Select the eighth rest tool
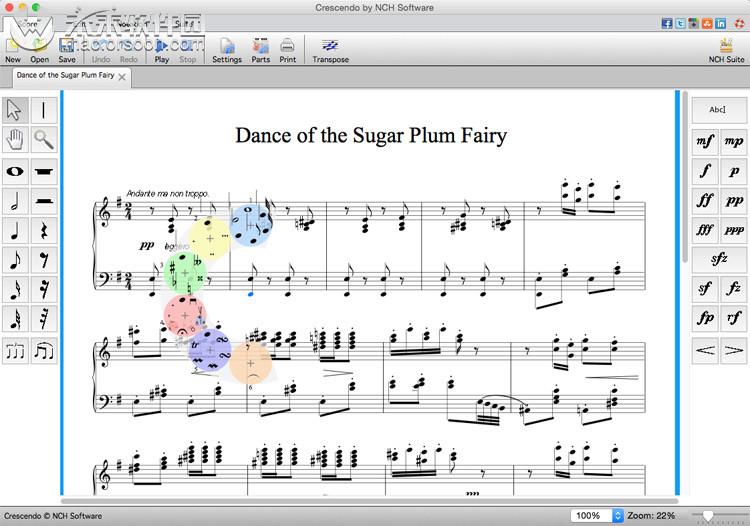750x526 pixels. (x=44, y=260)
